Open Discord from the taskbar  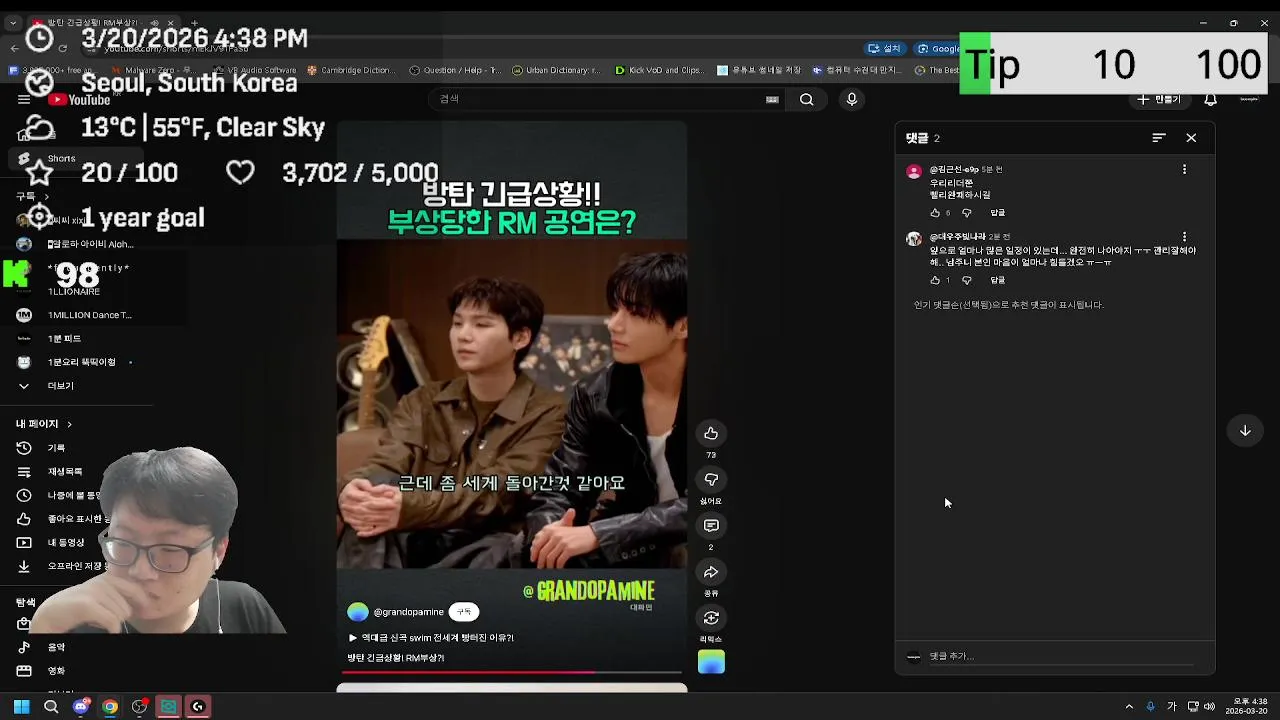[81, 707]
